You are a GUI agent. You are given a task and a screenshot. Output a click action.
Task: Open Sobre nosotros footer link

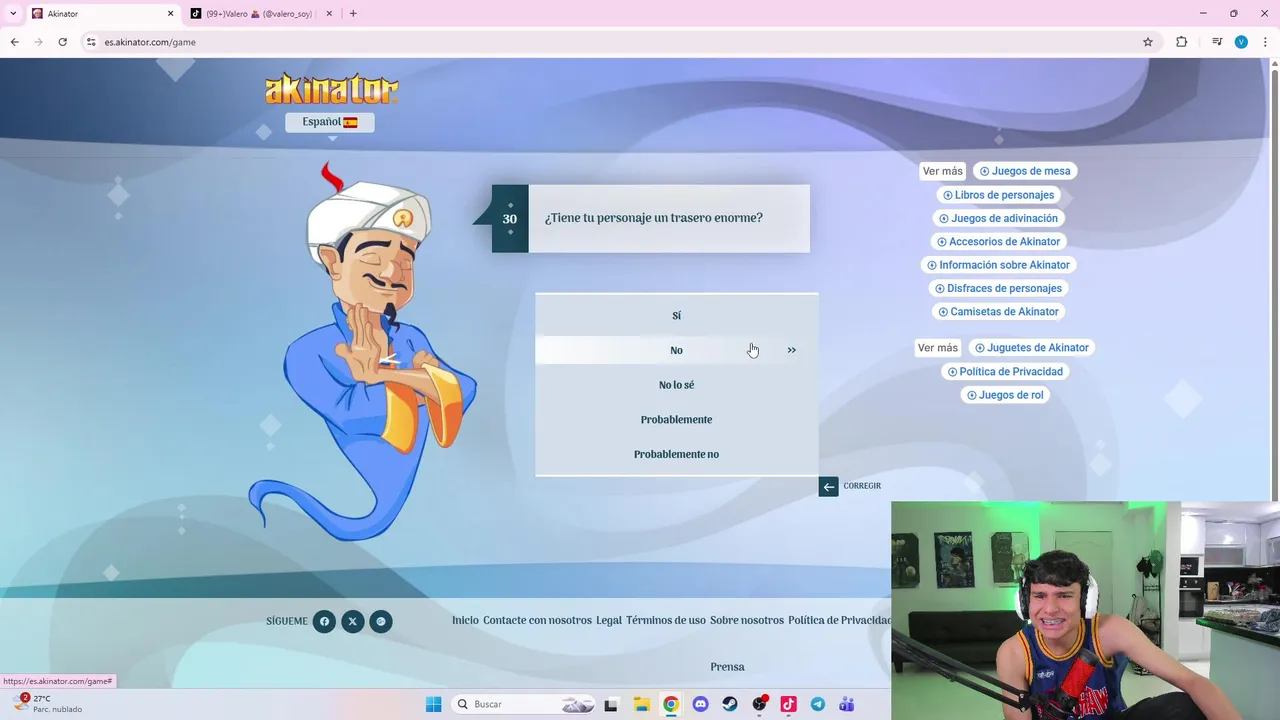pos(747,620)
